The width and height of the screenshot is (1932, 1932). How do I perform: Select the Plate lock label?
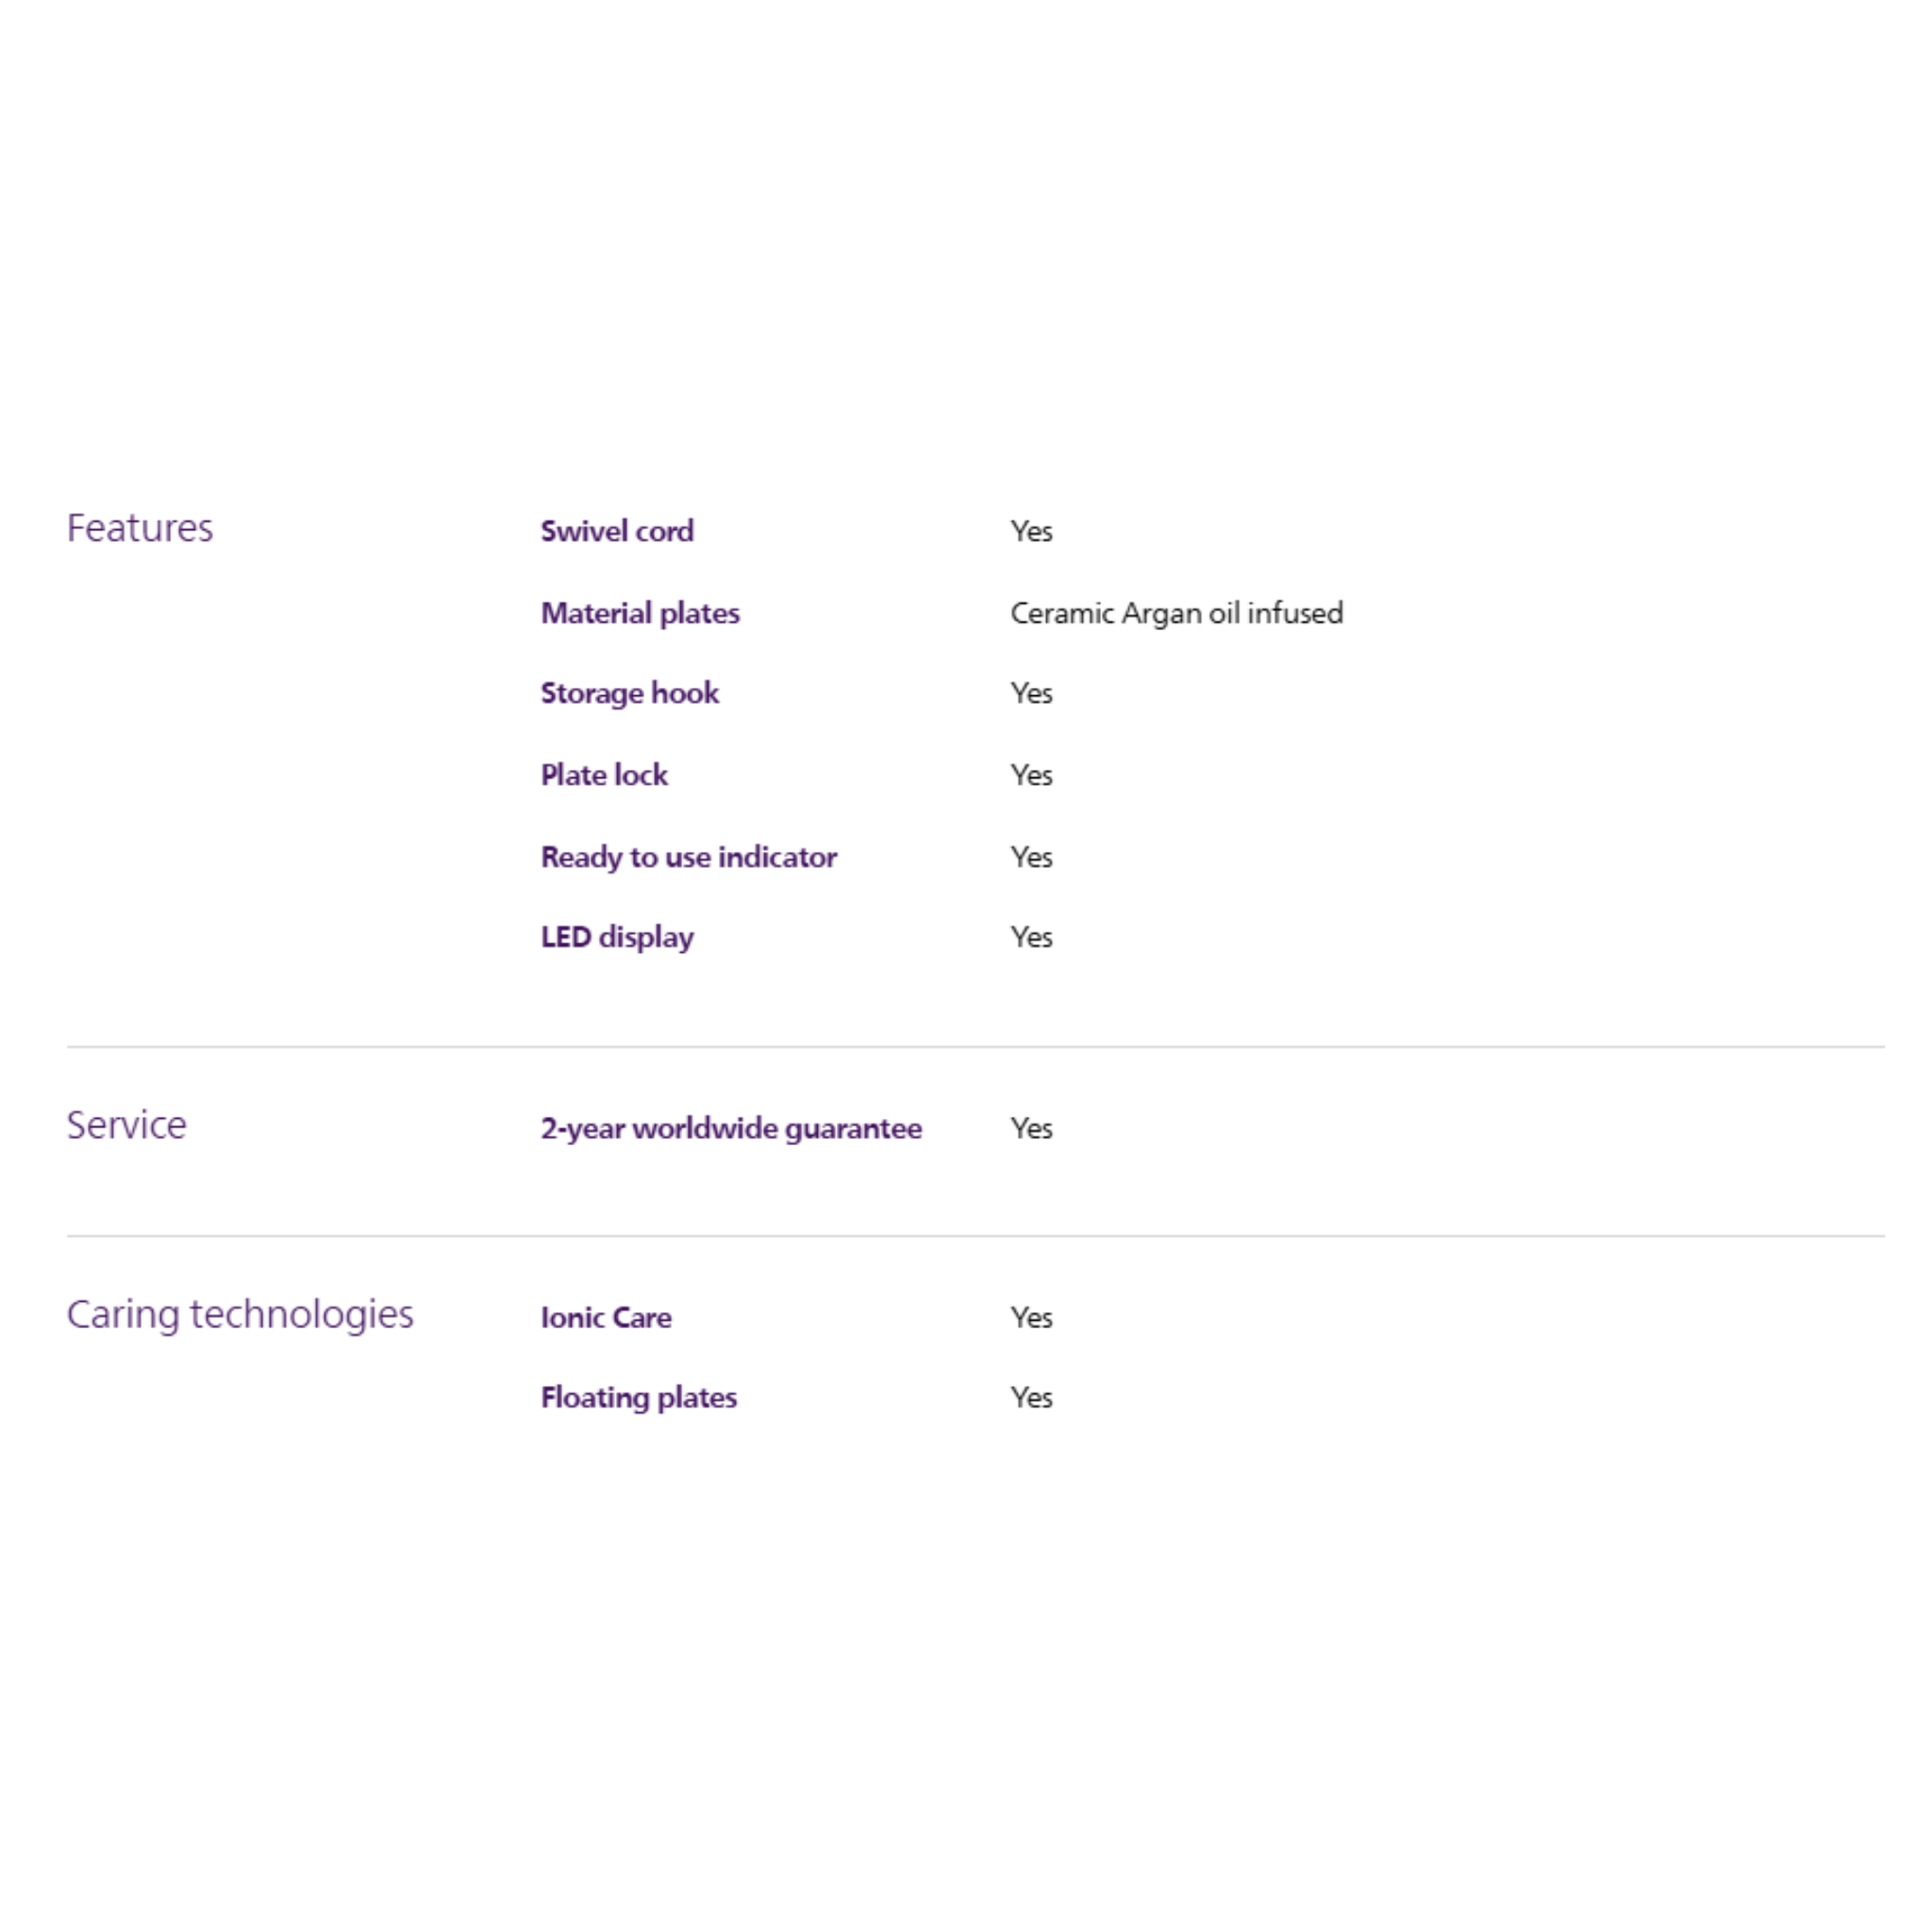coord(603,775)
